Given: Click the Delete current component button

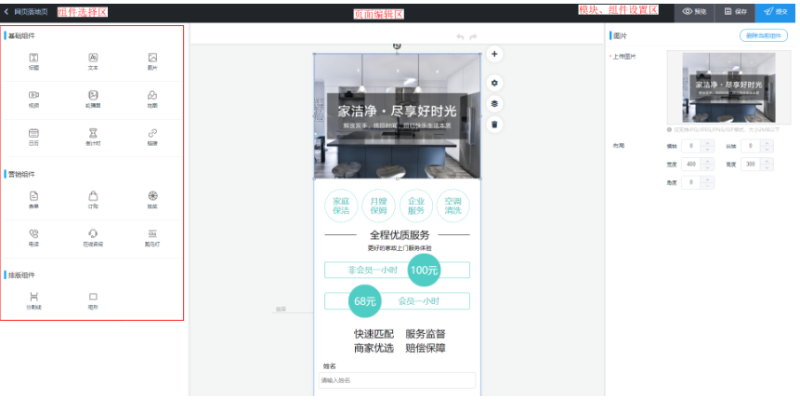Looking at the screenshot, I should 763,36.
